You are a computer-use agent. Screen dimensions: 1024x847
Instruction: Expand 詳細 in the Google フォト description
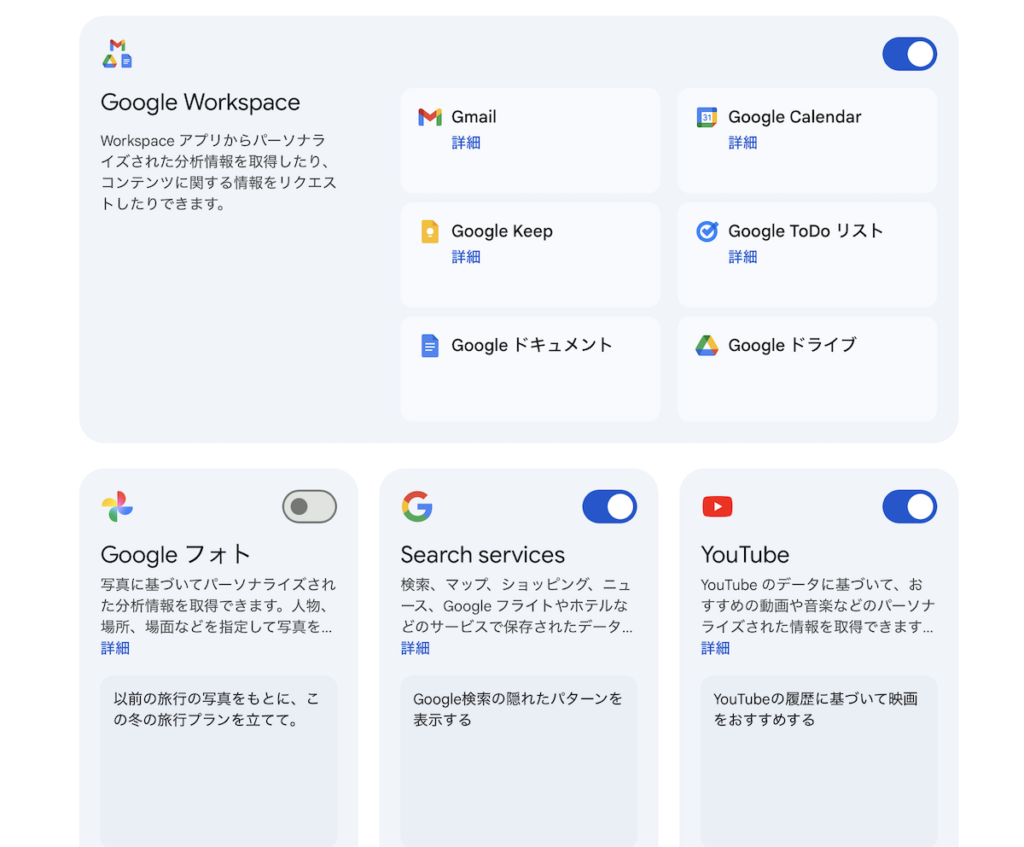[x=115, y=648]
